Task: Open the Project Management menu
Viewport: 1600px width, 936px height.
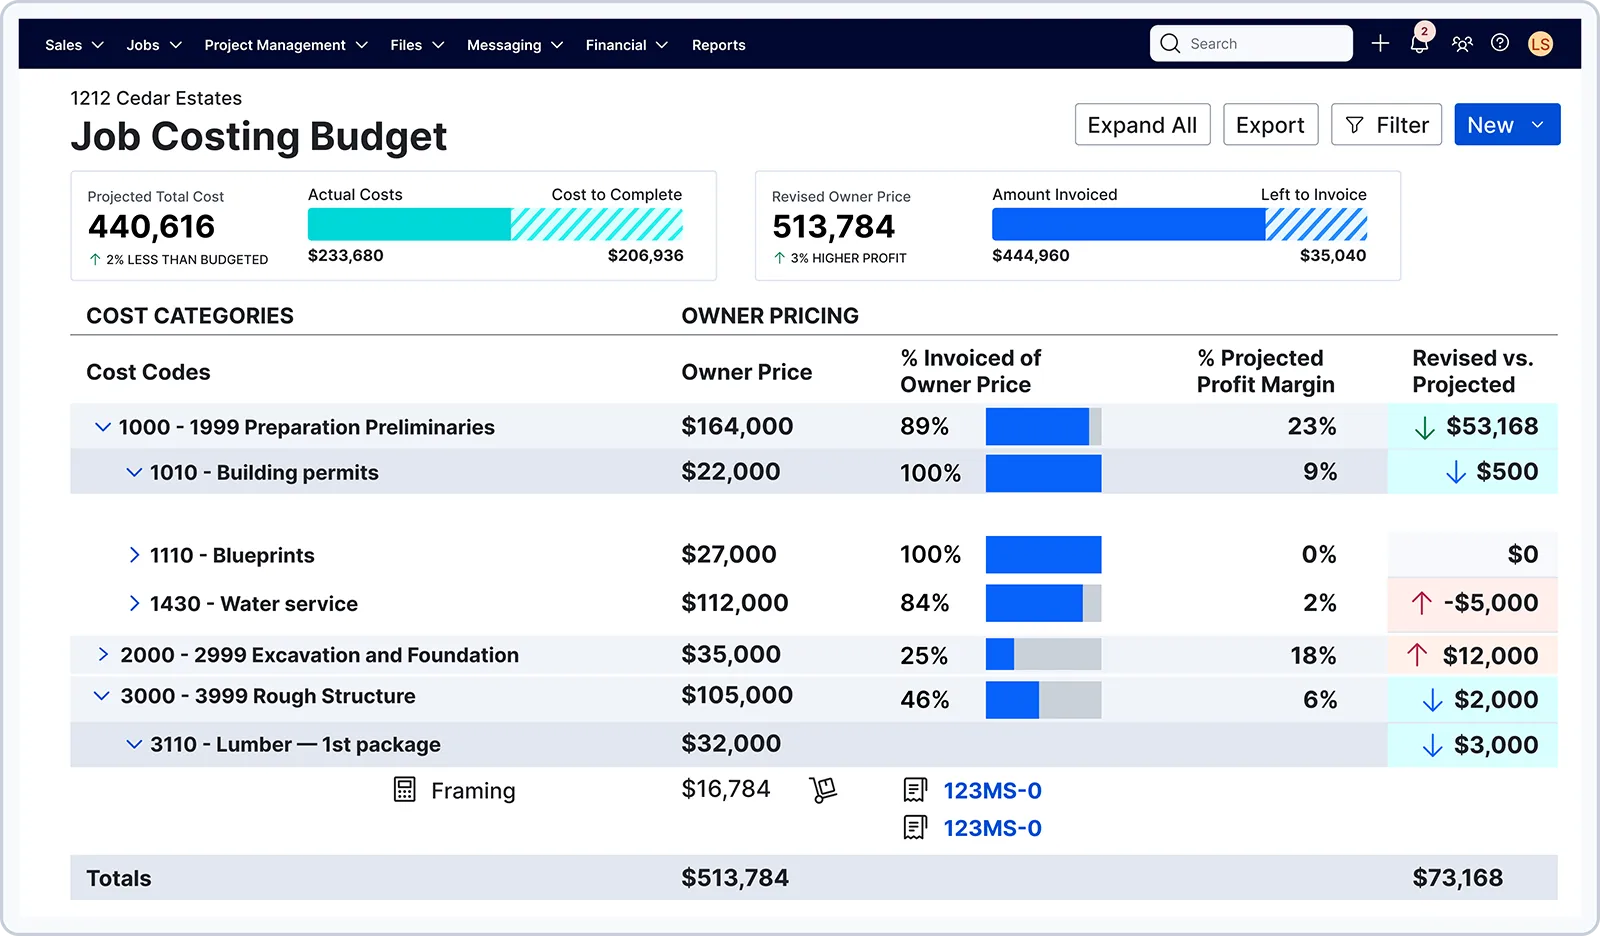Action: [x=285, y=45]
